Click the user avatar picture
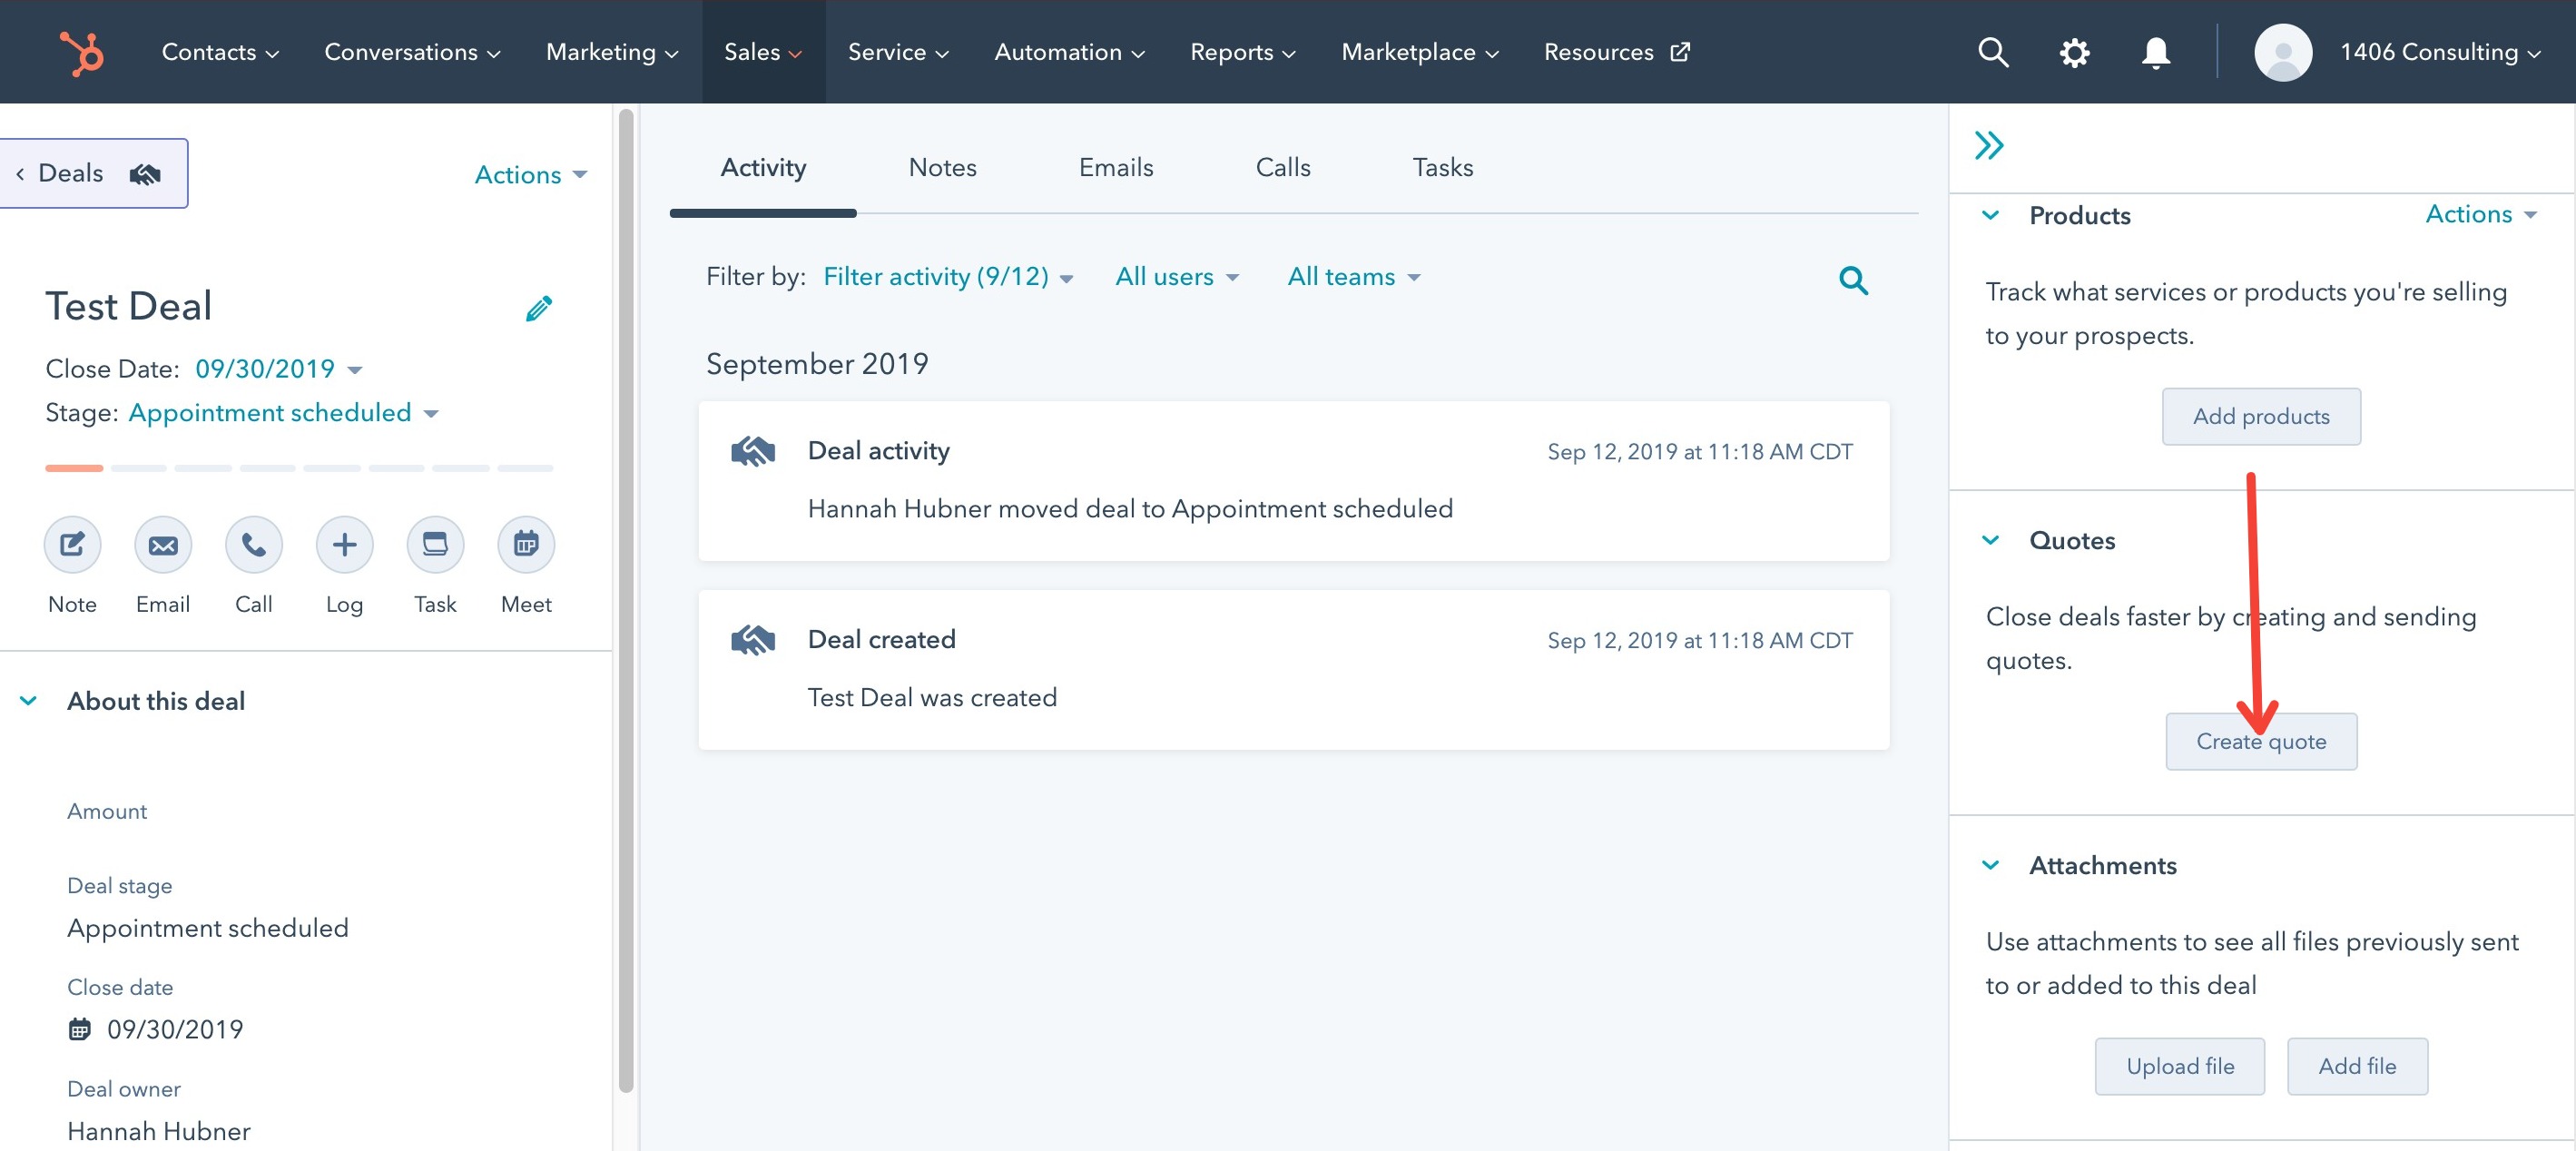This screenshot has height=1151, width=2576. (2282, 52)
